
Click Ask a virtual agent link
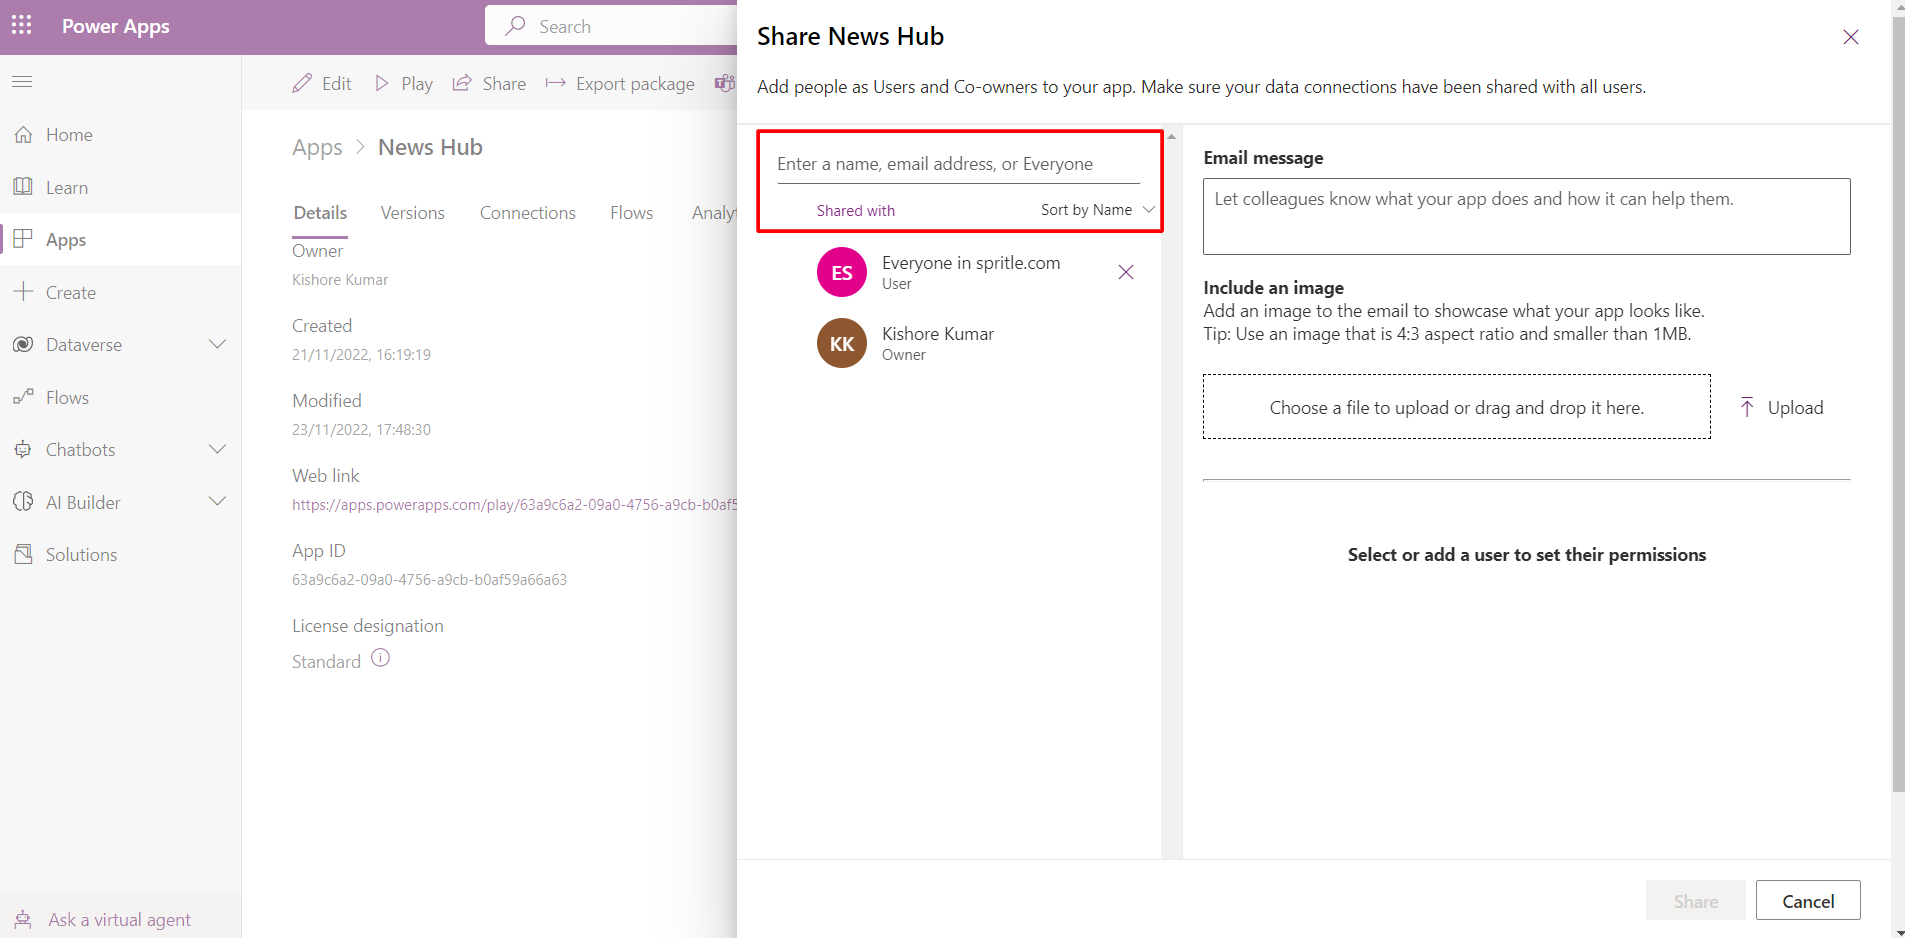pyautogui.click(x=119, y=919)
